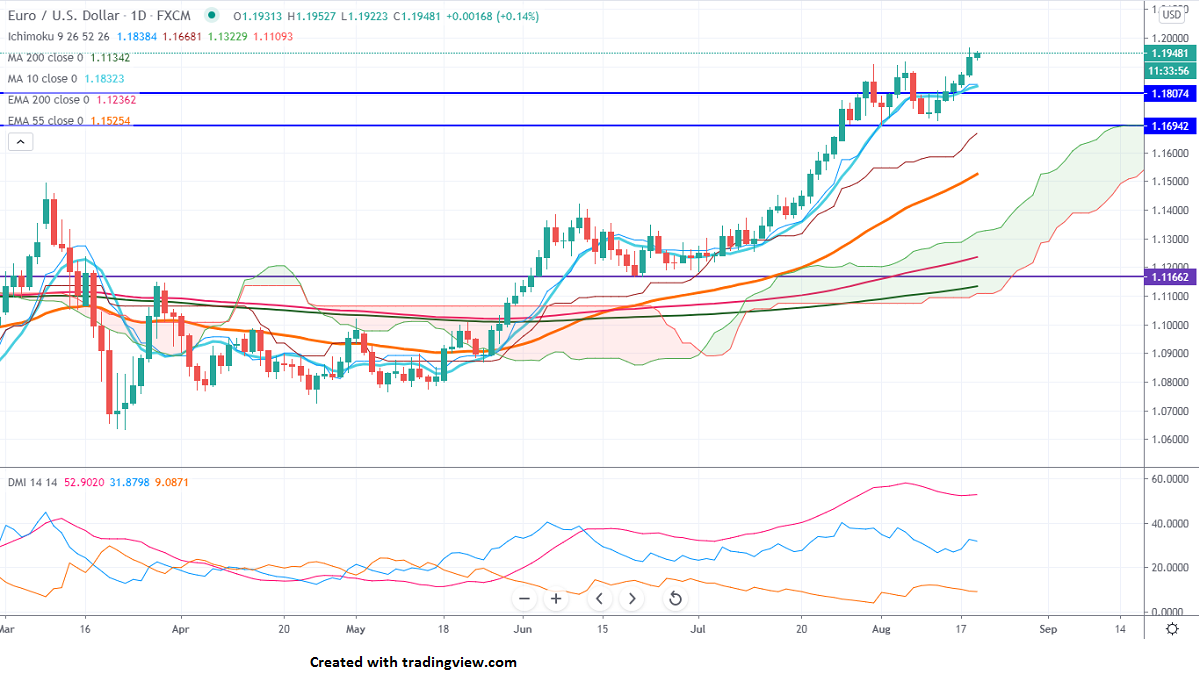This screenshot has height=684, width=1199.
Task: Select the EMA 55 close 0 indicator legend
Action: (x=46, y=121)
